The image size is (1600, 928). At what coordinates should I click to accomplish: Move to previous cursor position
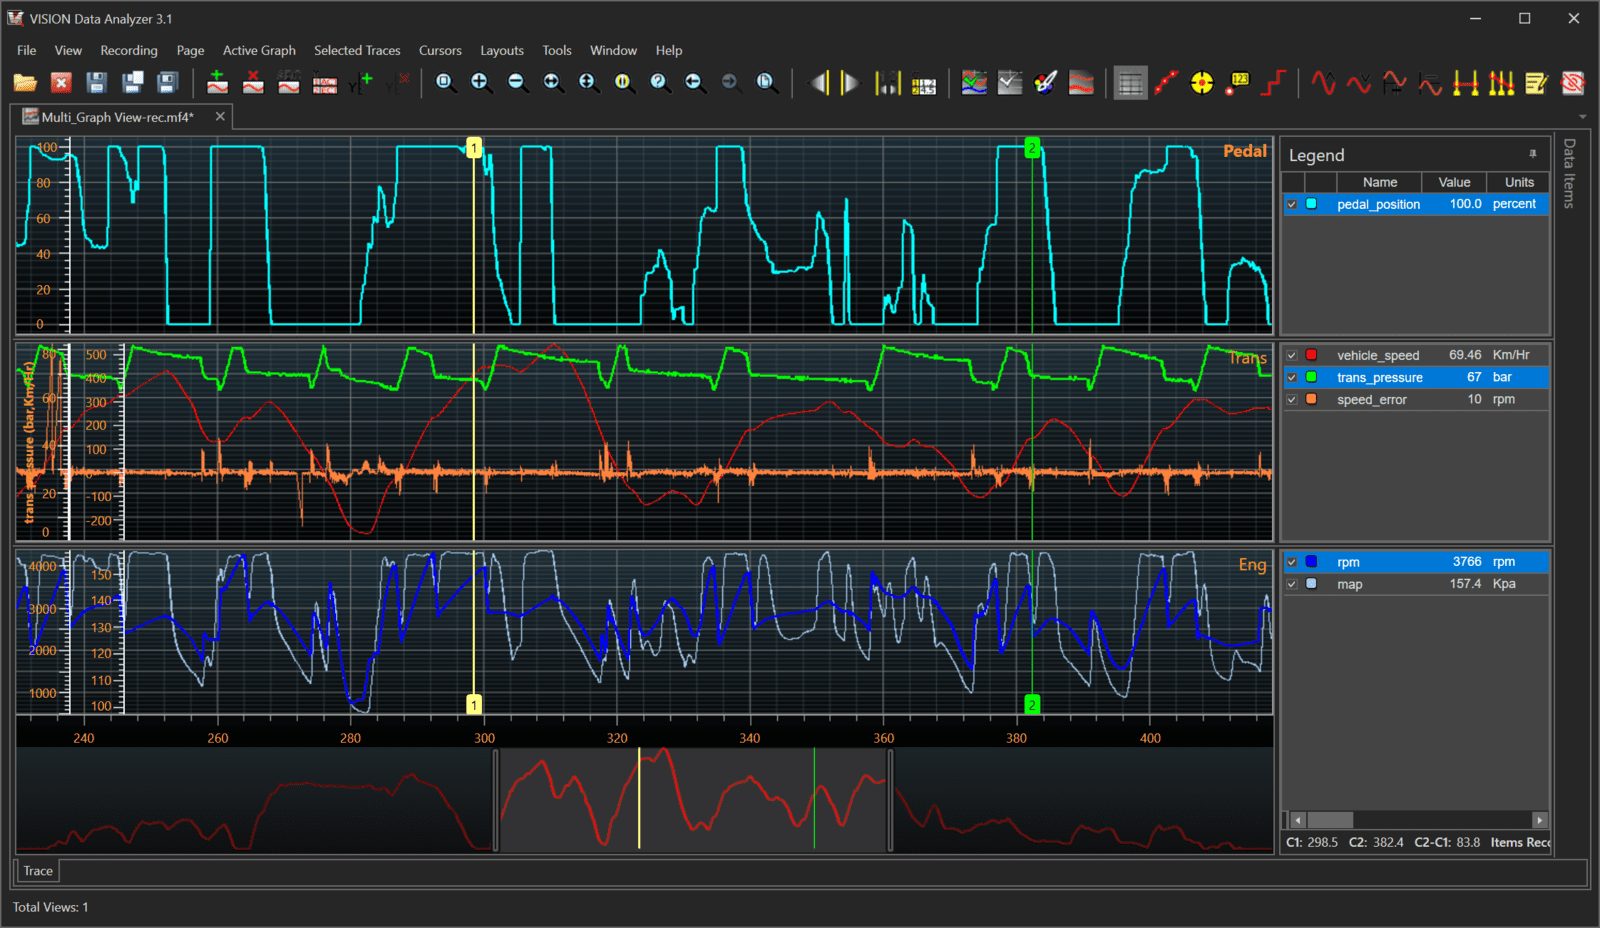[x=822, y=83]
